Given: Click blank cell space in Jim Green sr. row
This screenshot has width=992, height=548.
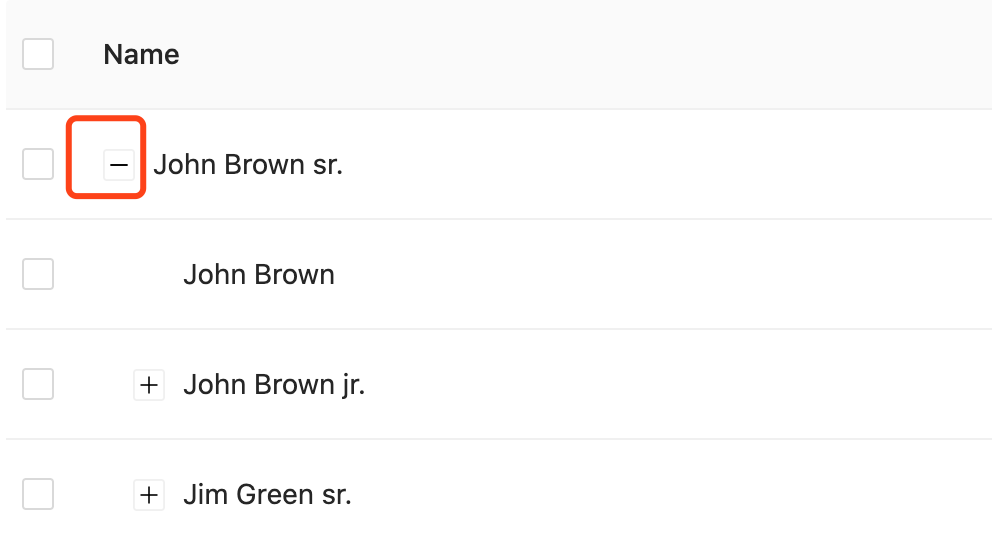Looking at the screenshot, I should pos(671,494).
